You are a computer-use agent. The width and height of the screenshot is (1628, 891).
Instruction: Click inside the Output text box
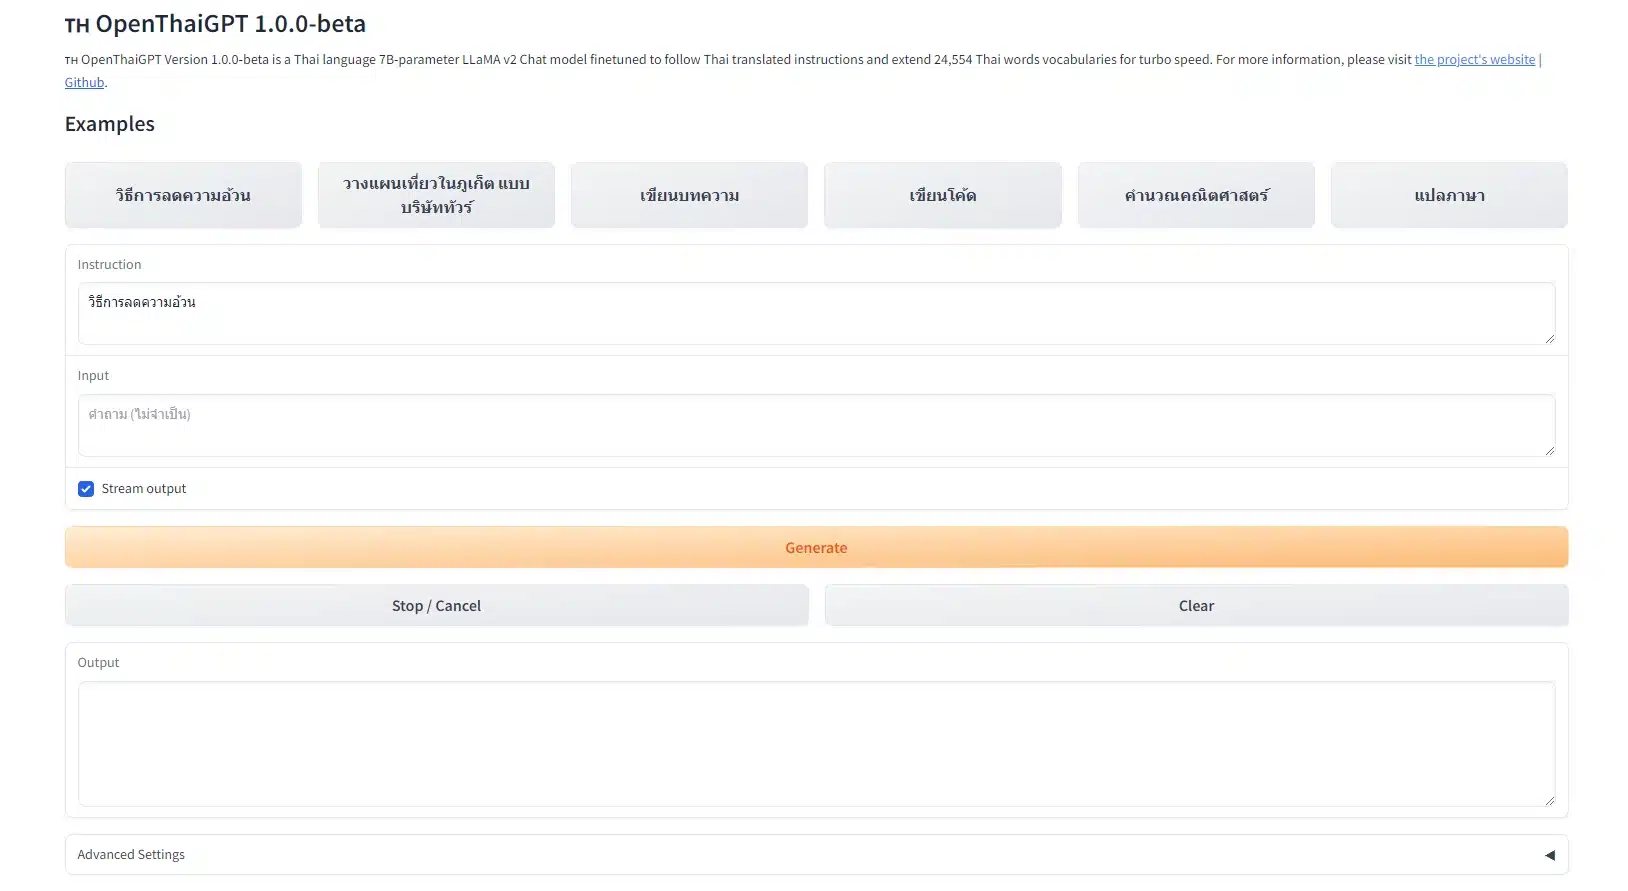click(x=816, y=744)
